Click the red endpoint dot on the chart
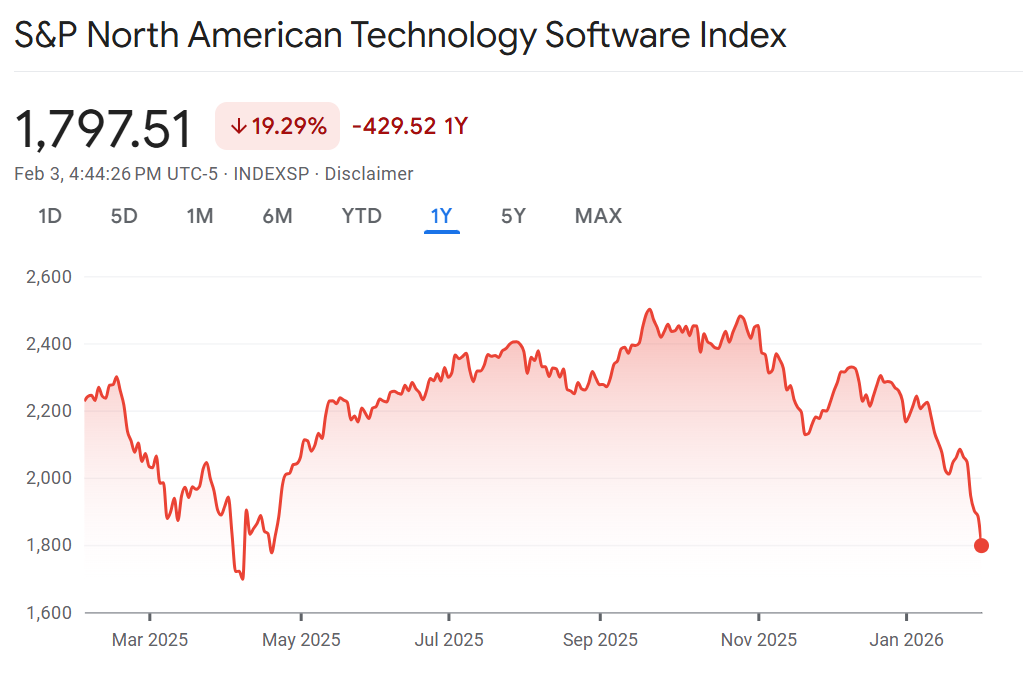Screen dimensions: 1023x682 pyautogui.click(x=981, y=545)
